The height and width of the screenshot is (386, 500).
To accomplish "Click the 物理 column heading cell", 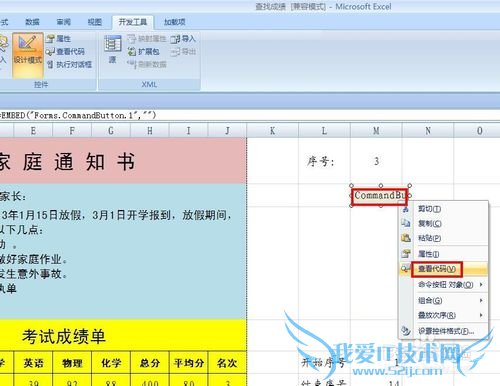I will (72, 363).
